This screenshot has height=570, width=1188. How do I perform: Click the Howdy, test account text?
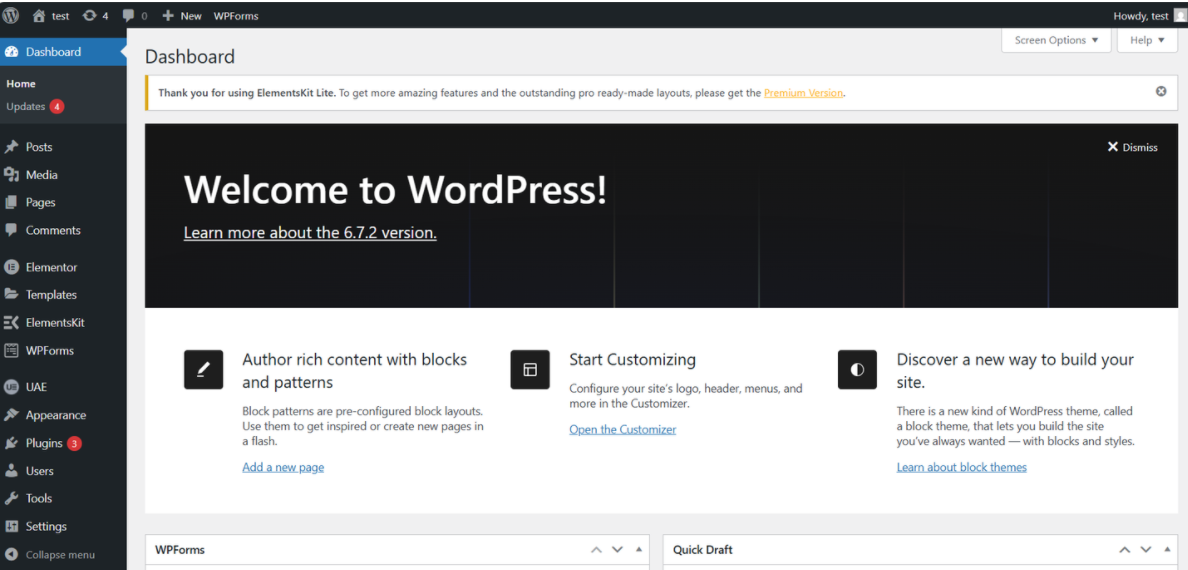coord(1141,16)
